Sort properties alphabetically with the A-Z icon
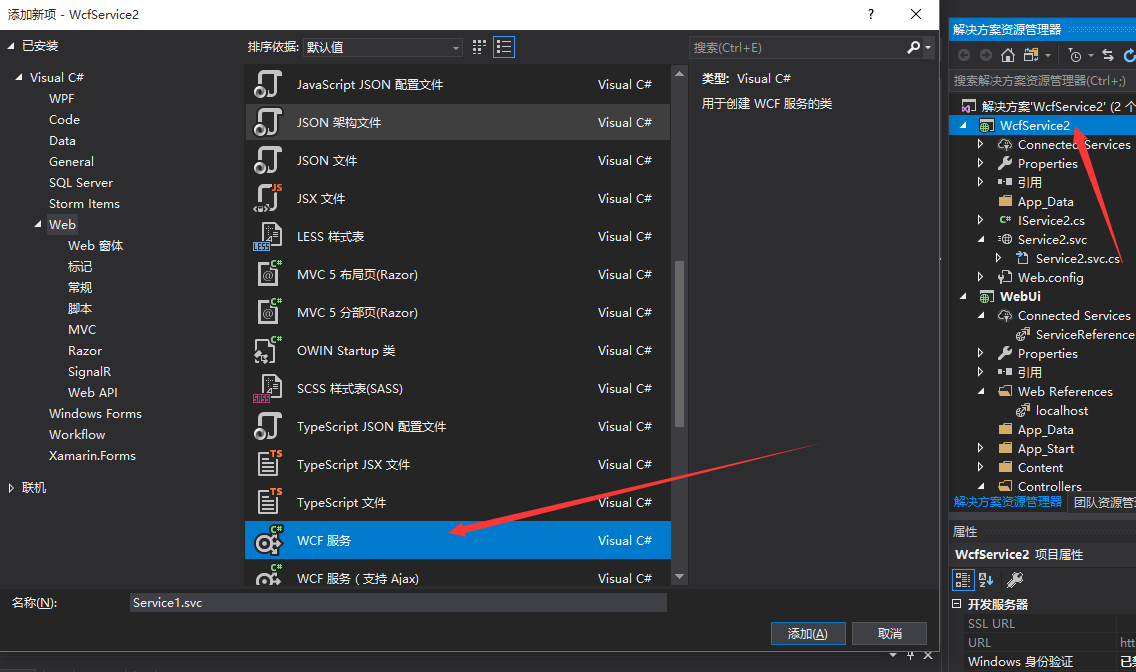This screenshot has height=672, width=1136. coord(985,580)
